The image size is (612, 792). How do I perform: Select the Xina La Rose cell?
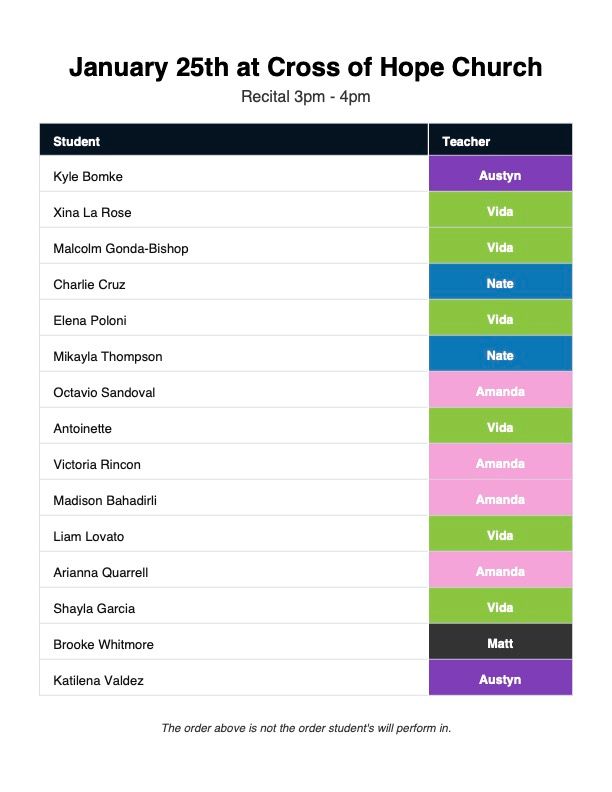point(92,212)
